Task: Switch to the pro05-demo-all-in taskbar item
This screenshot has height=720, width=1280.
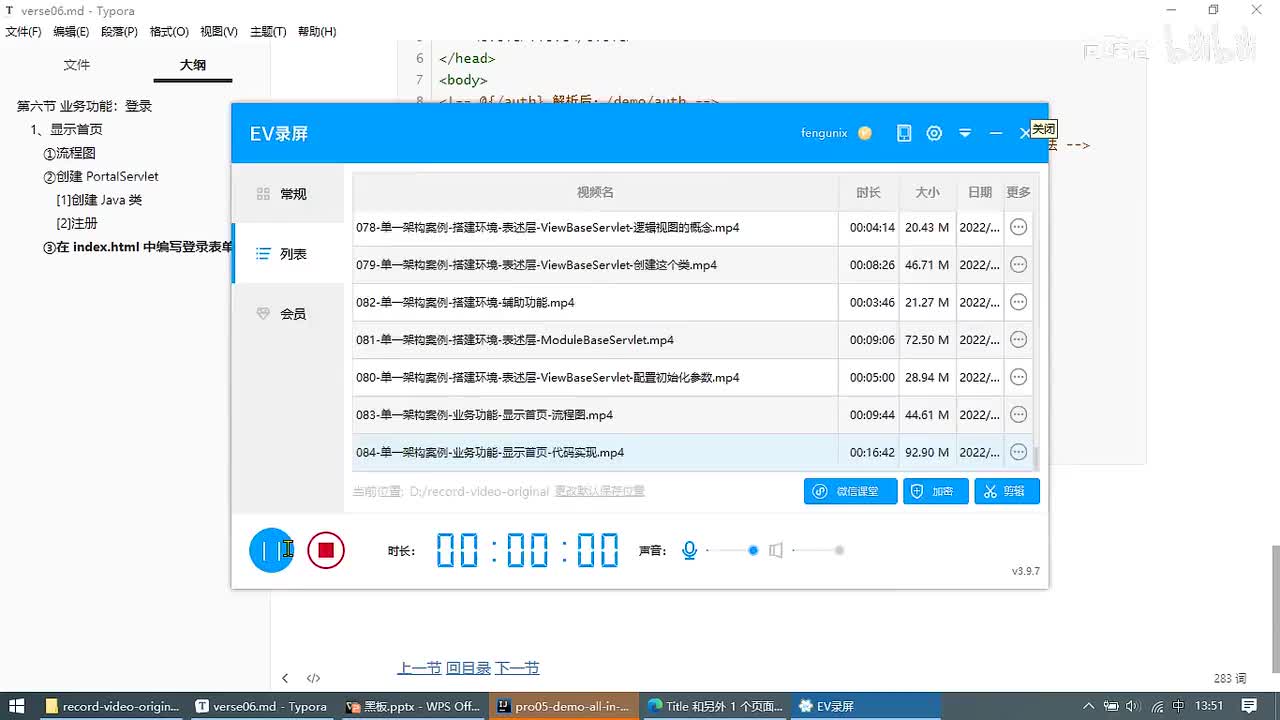Action: 563,706
